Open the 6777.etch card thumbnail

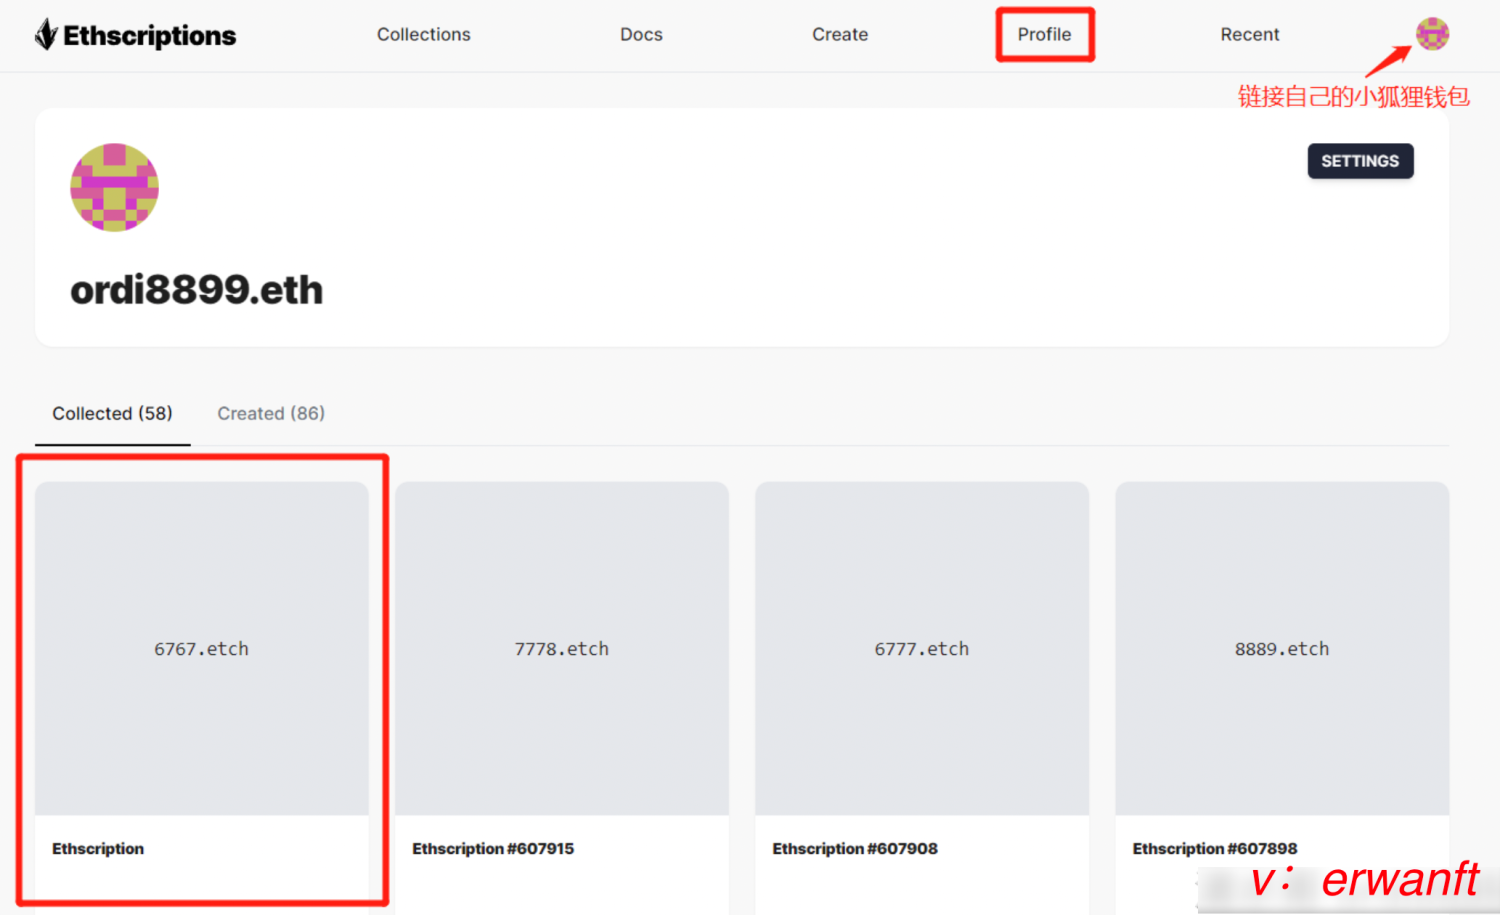tap(922, 649)
